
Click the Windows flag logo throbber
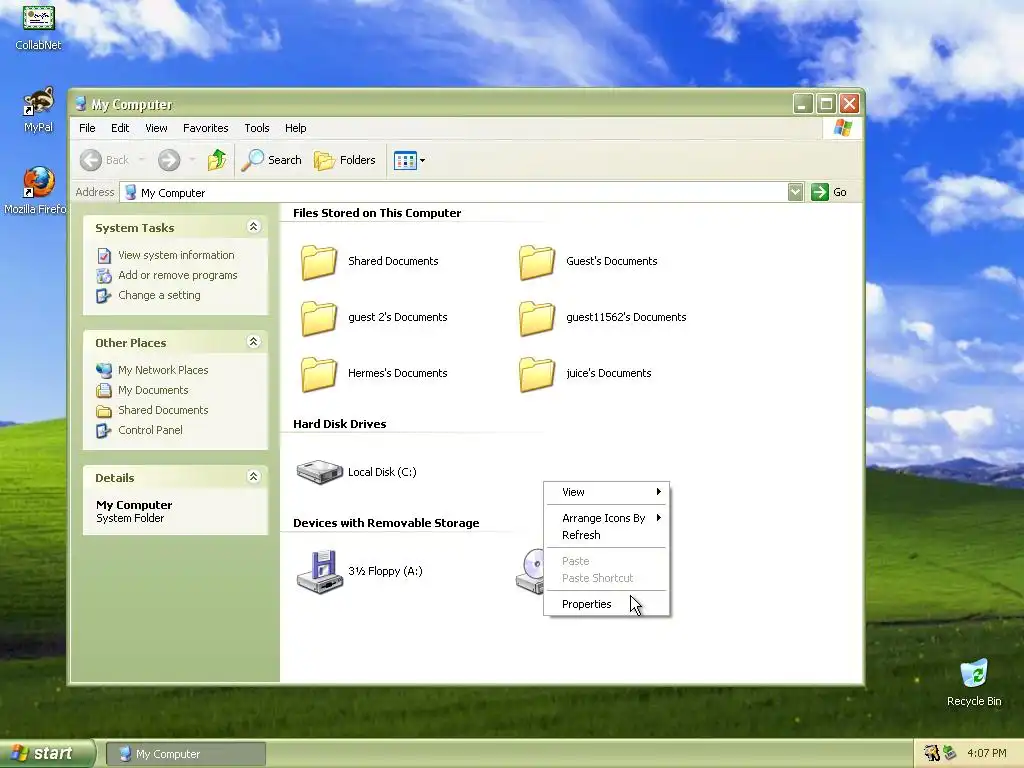pyautogui.click(x=842, y=127)
